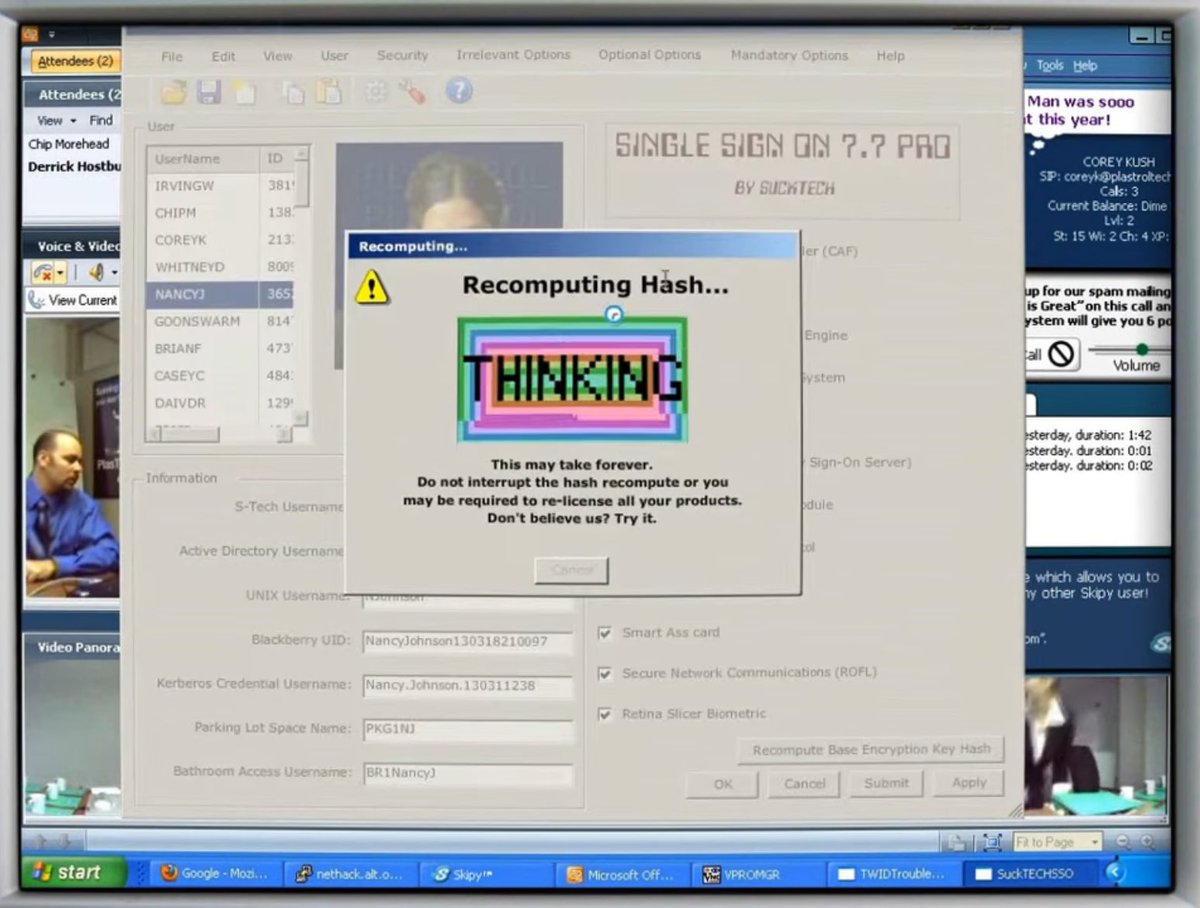Open the User menu
This screenshot has width=1200, height=908.
[x=334, y=56]
